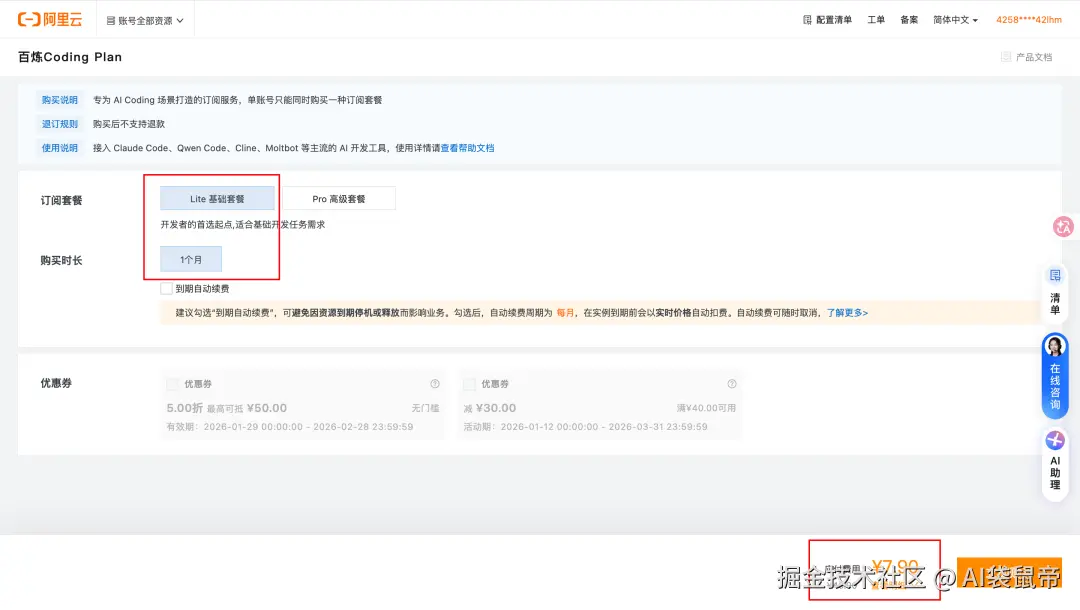1080x610 pixels.
Task: Click the translation icon above the sidebar
Action: click(x=1063, y=227)
